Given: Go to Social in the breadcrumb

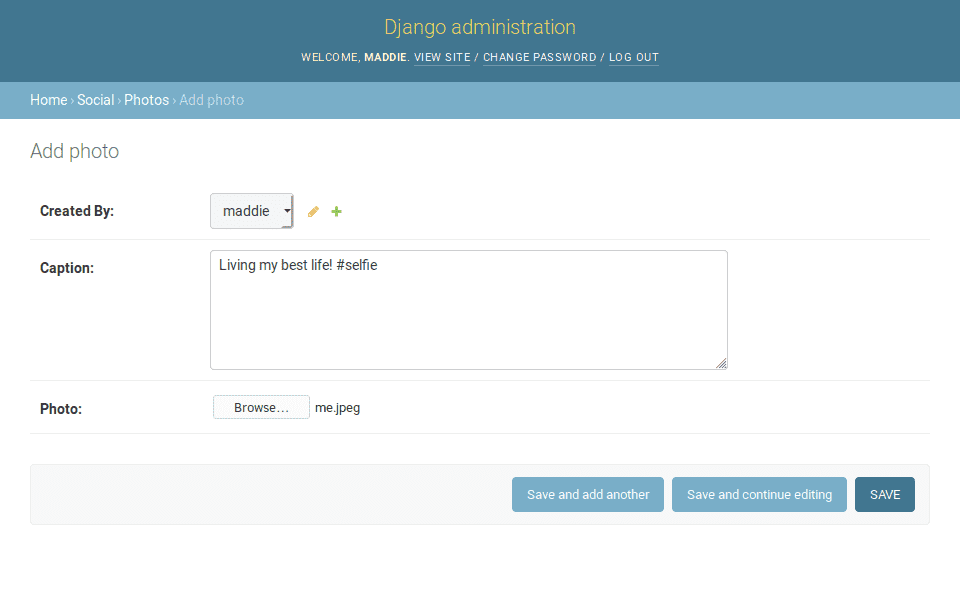Looking at the screenshot, I should click(96, 100).
